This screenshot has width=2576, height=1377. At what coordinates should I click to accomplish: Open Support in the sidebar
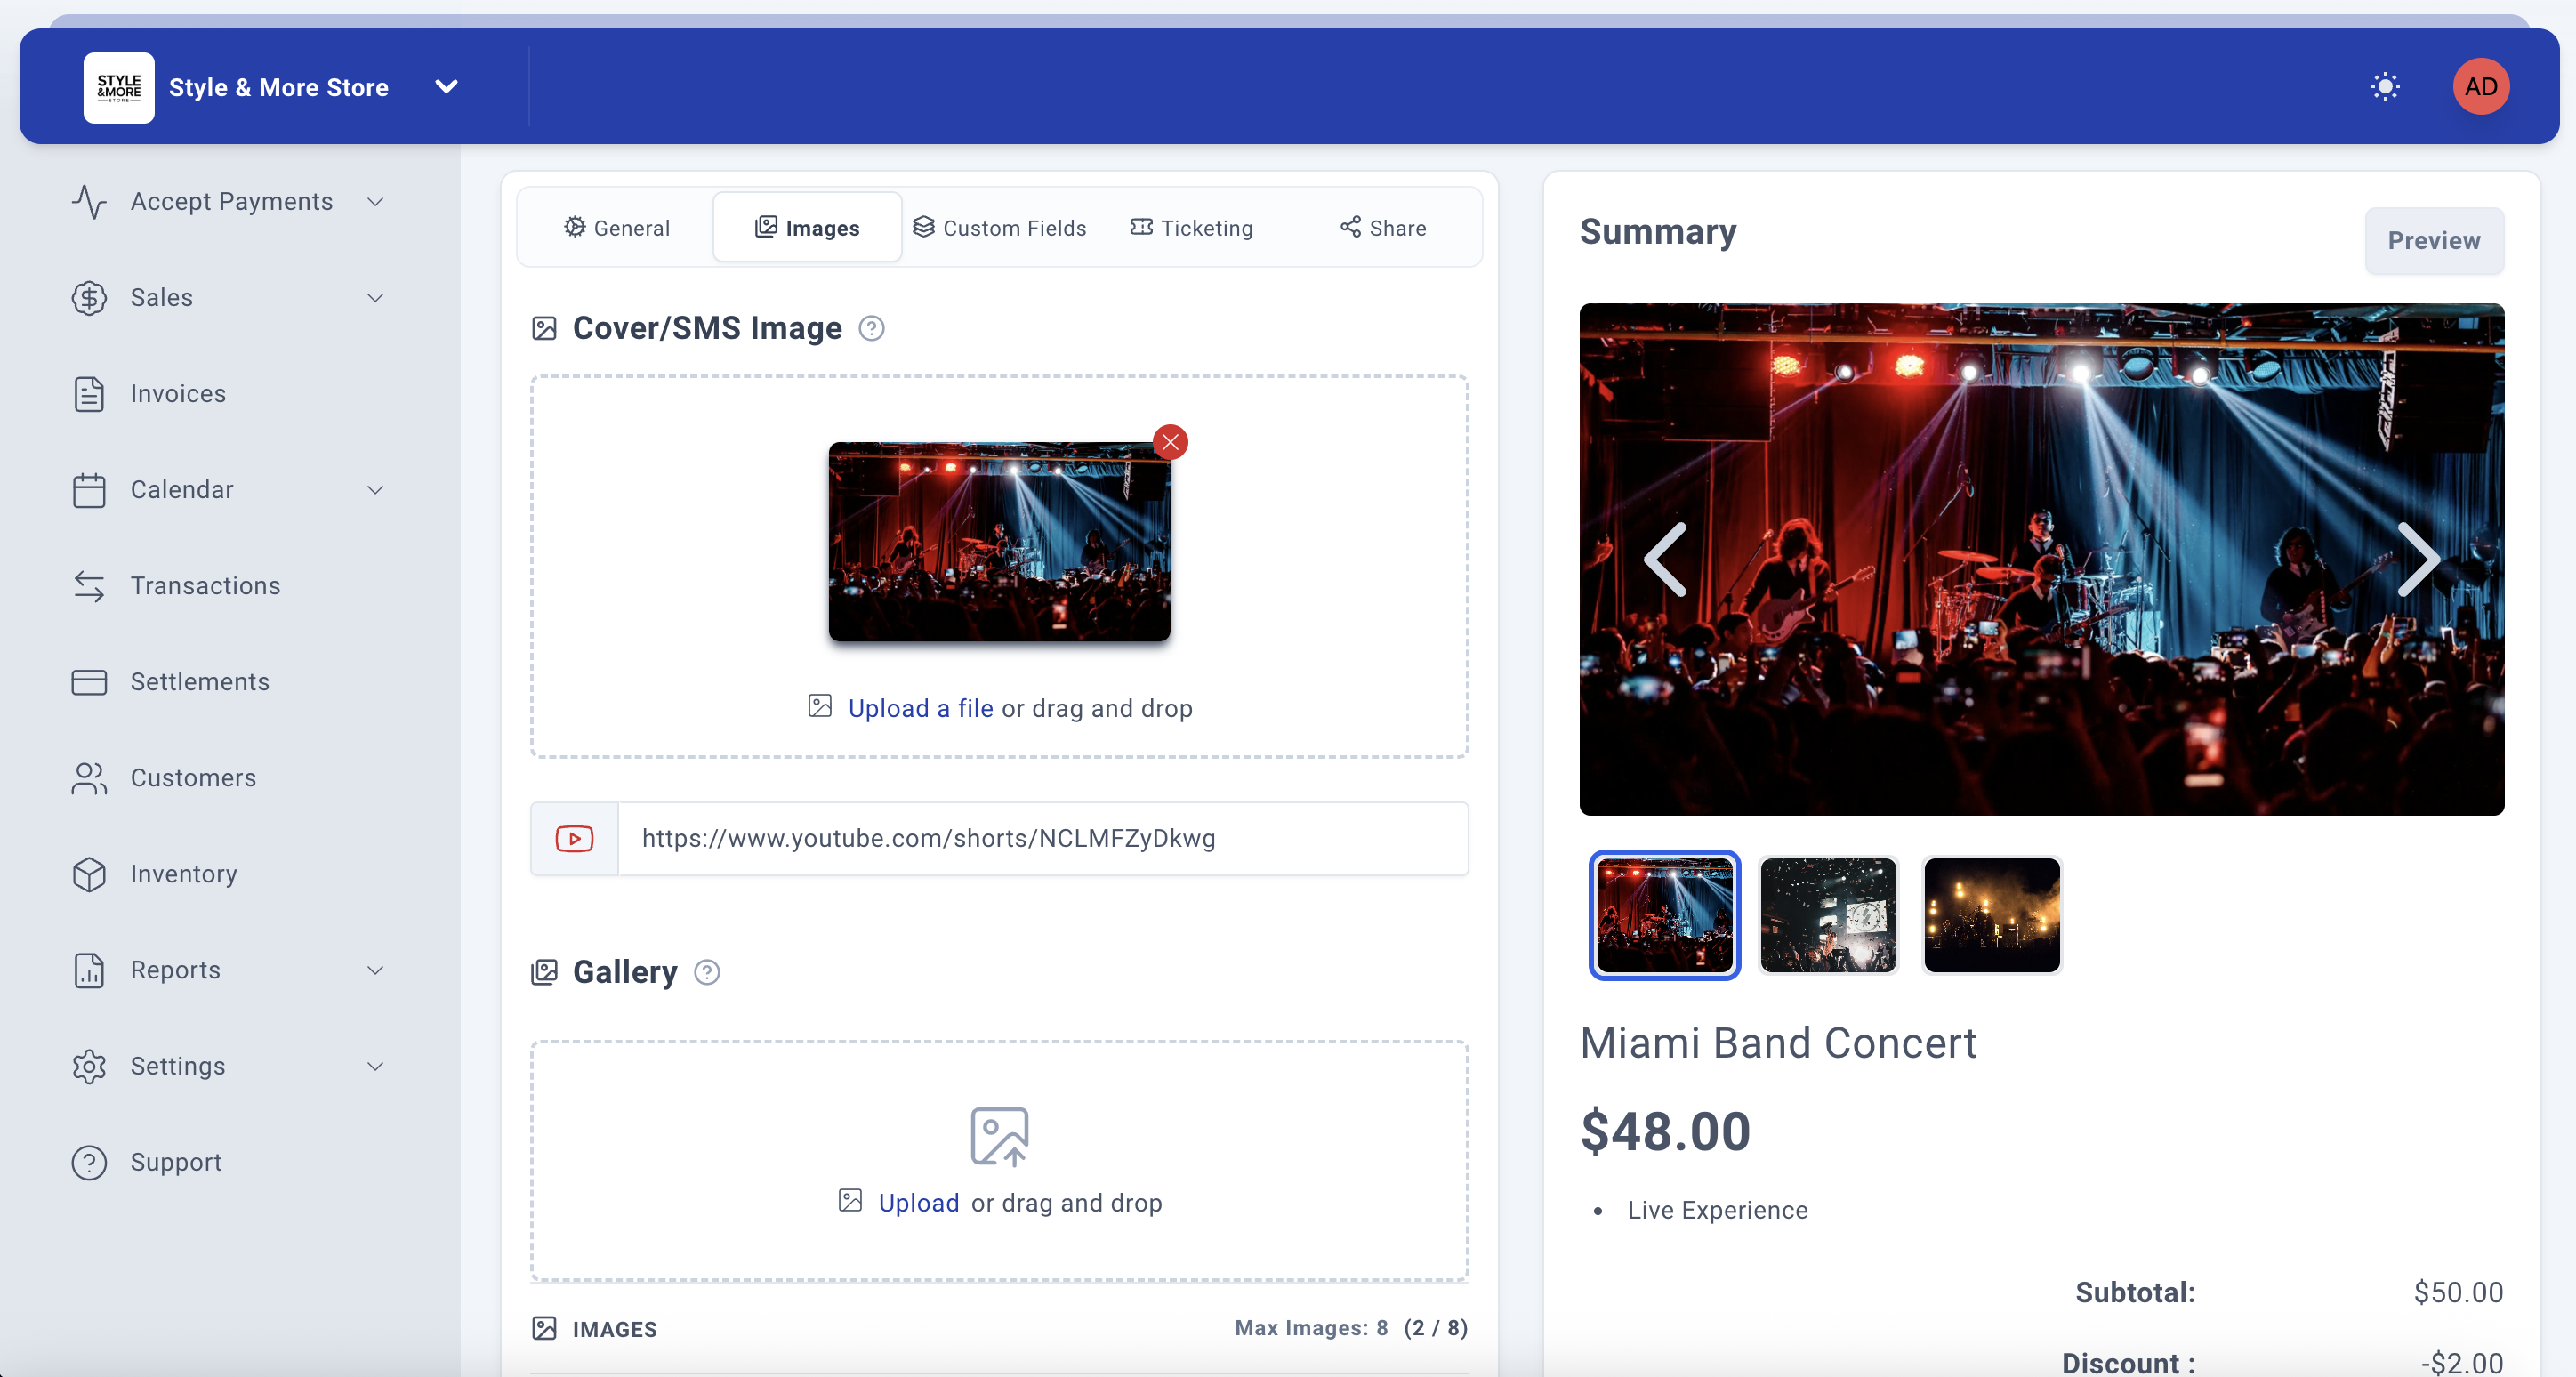pyautogui.click(x=176, y=1162)
